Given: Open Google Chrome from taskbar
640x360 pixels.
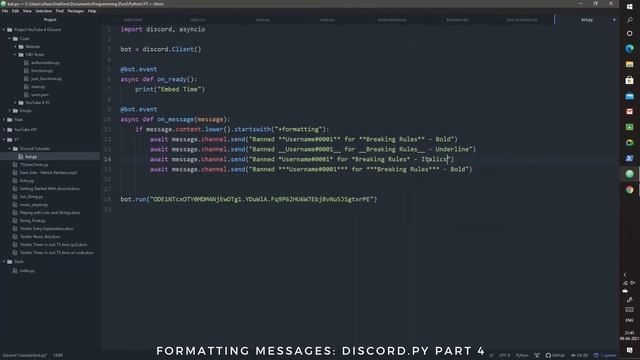Looking at the screenshot, I should pos(629,190).
